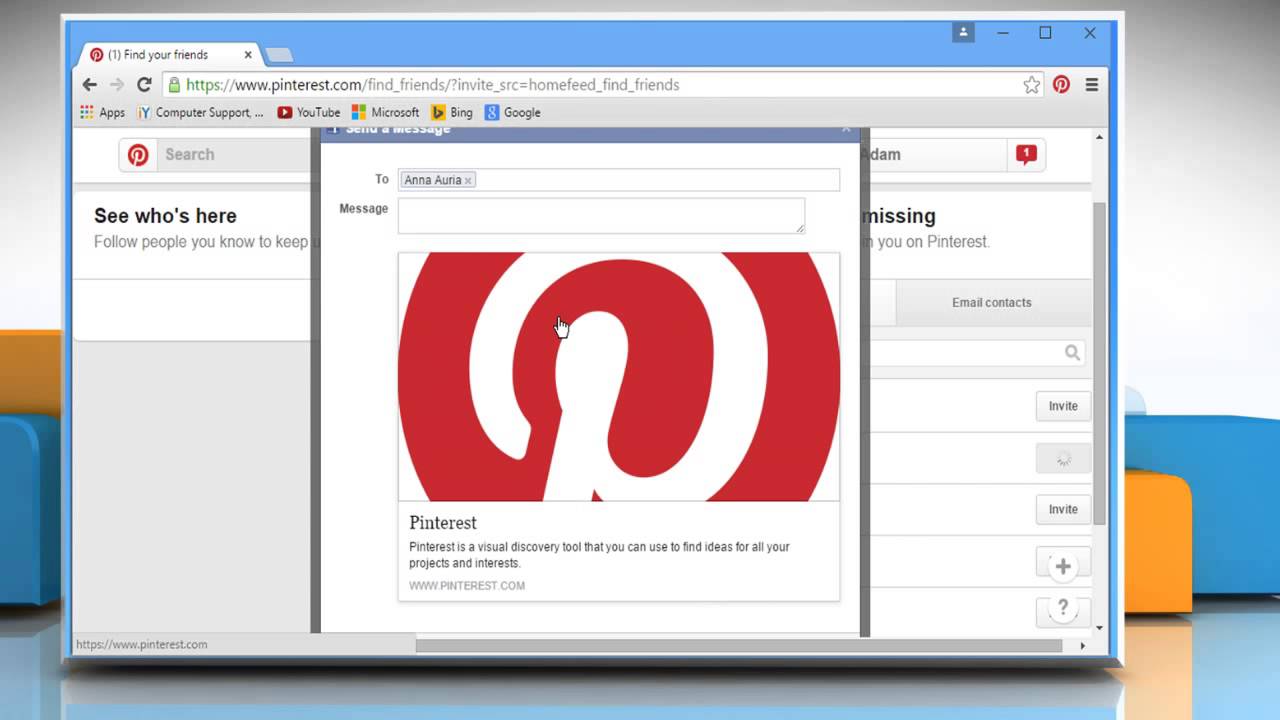Image resolution: width=1280 pixels, height=720 pixels.
Task: Click the Message text box
Action: [x=601, y=215]
